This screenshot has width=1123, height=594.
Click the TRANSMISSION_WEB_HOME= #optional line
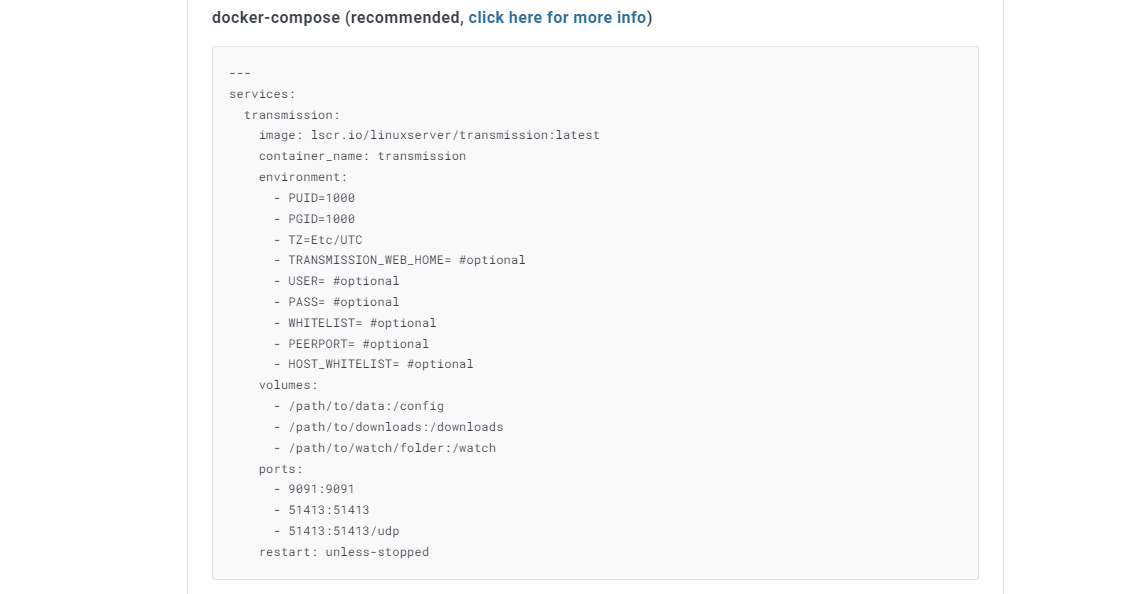406,260
